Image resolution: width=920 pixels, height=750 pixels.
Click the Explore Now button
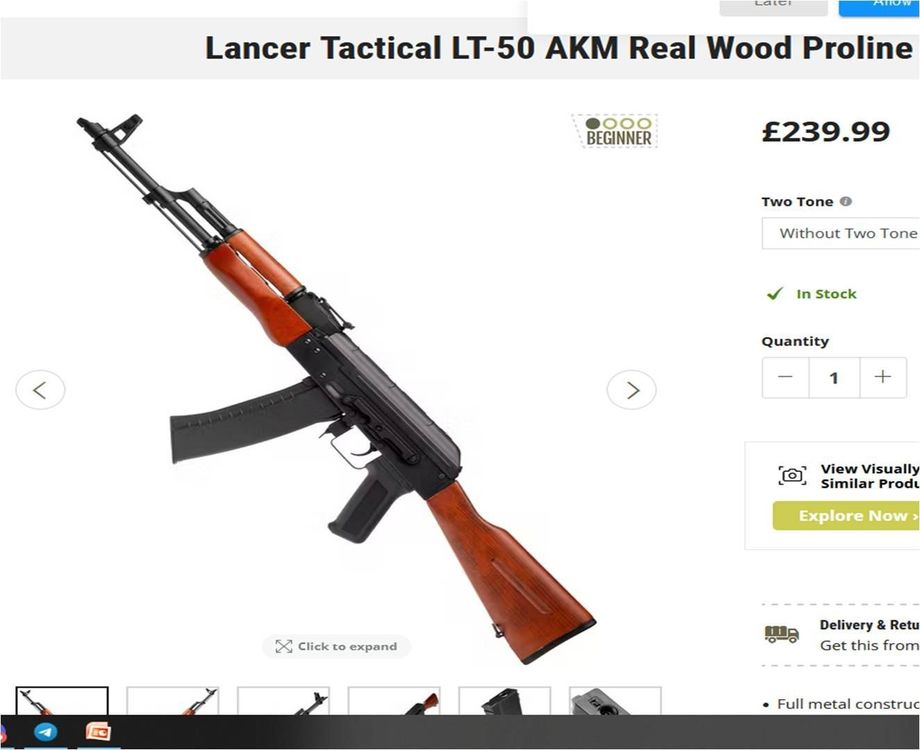click(846, 515)
